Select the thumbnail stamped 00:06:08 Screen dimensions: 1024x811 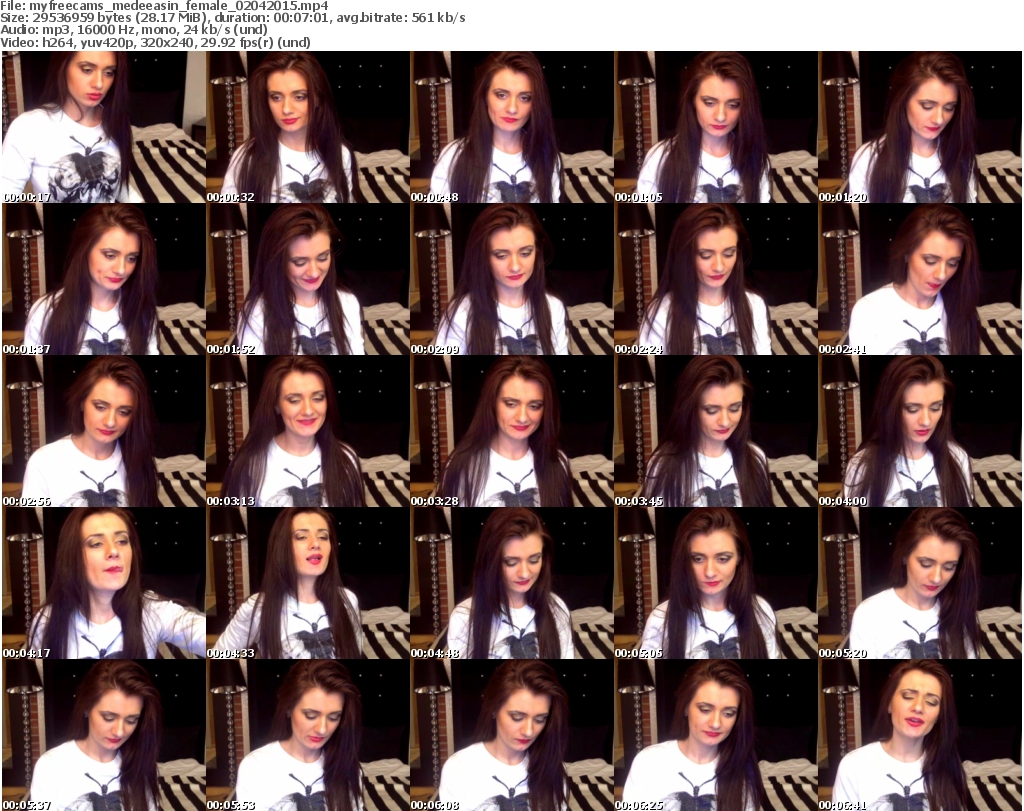511,735
